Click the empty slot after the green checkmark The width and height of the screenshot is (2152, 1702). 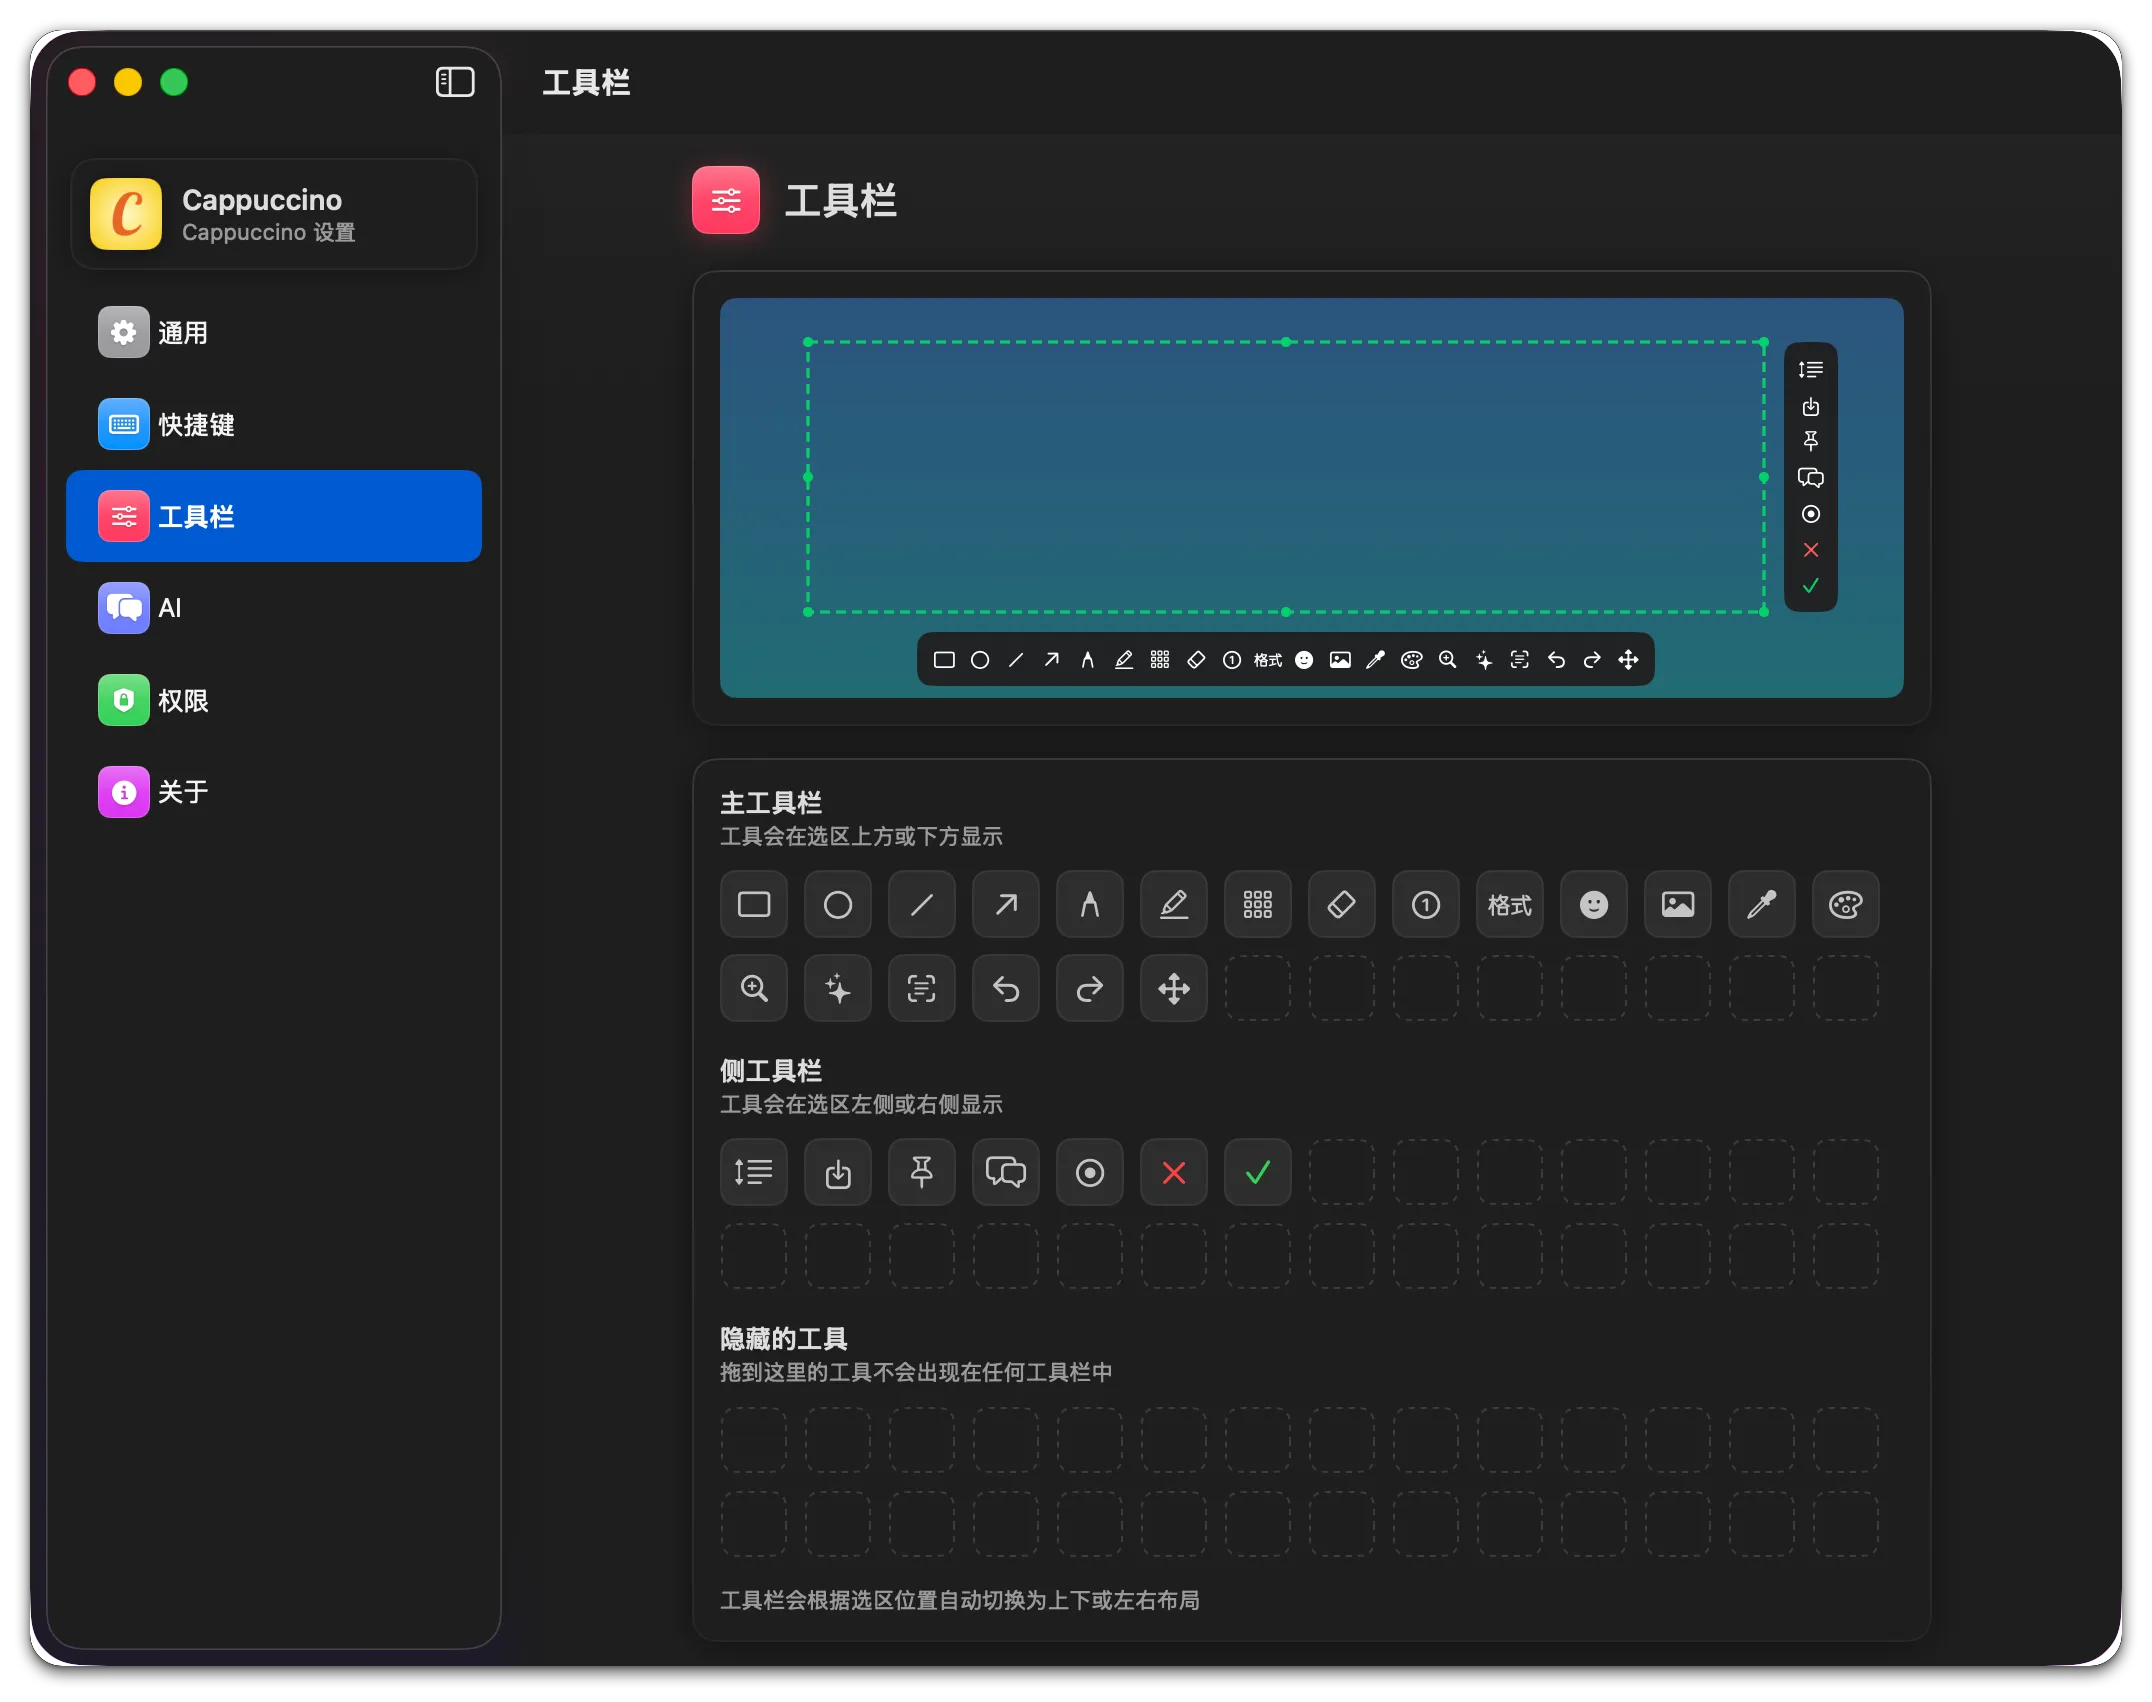[1342, 1173]
